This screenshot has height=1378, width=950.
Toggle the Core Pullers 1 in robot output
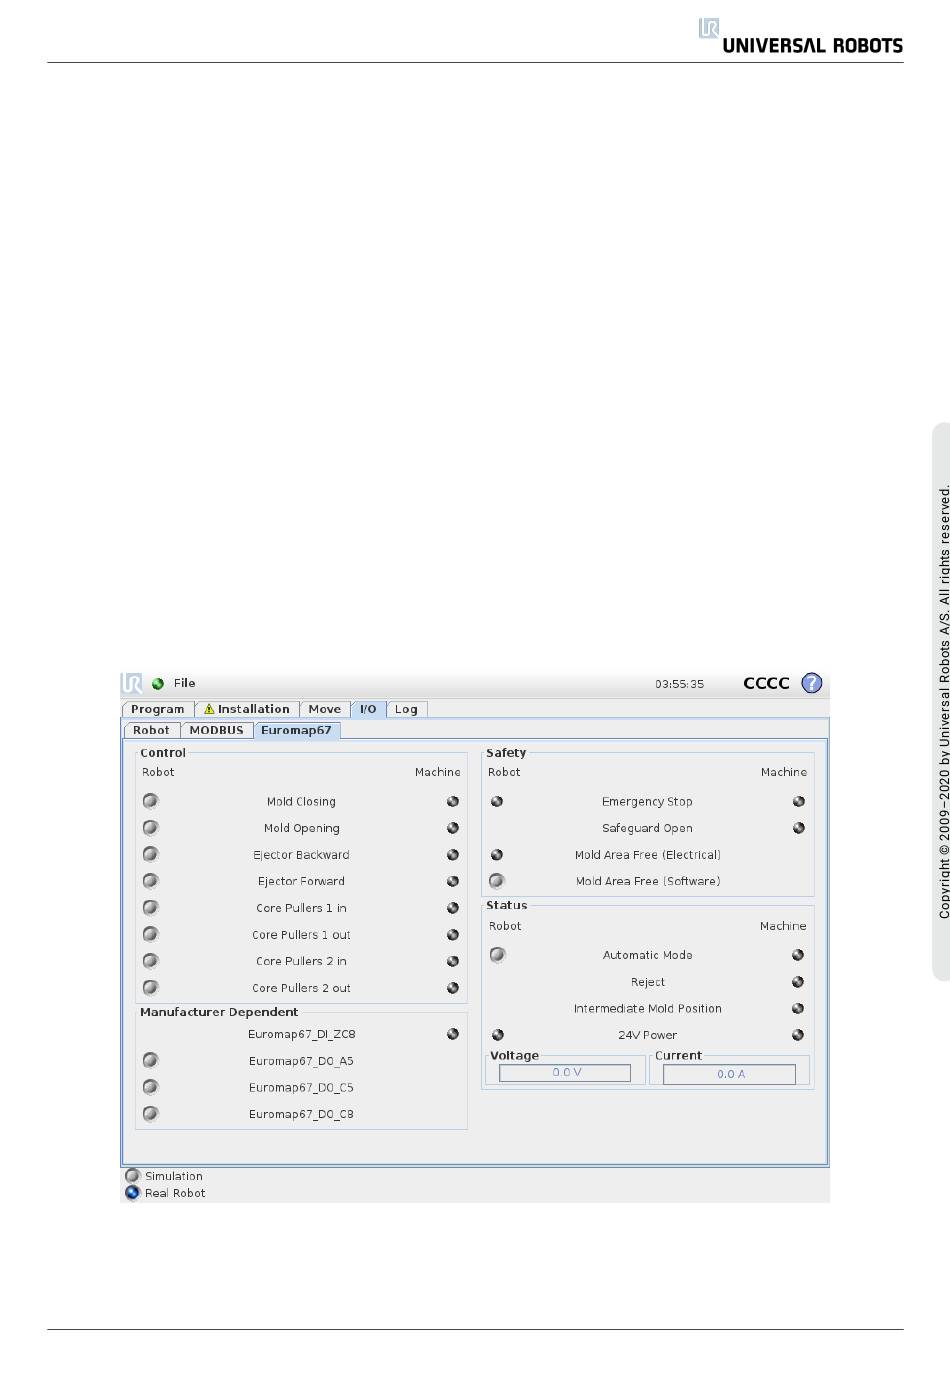(151, 908)
